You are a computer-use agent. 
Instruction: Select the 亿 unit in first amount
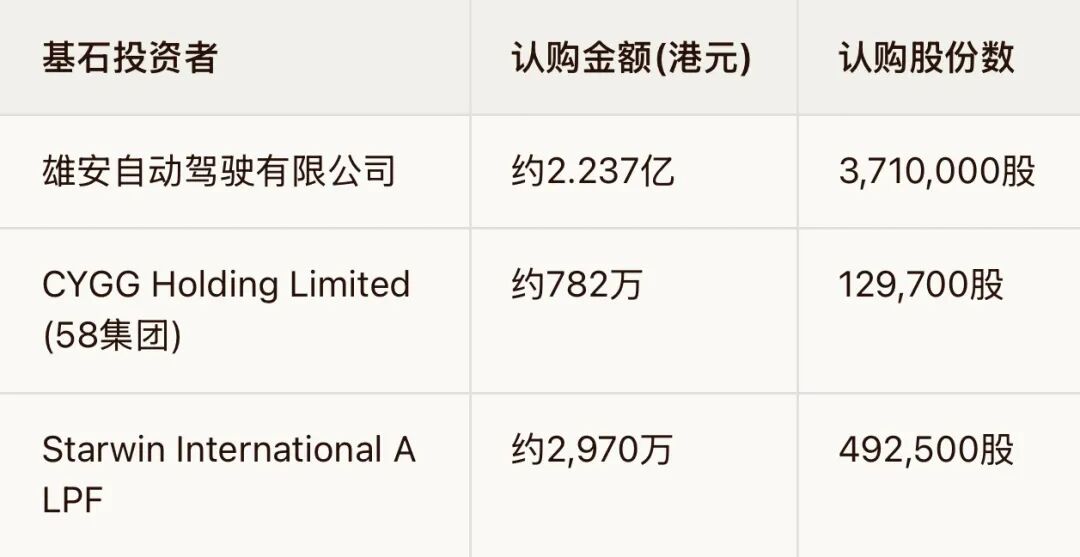click(658, 171)
